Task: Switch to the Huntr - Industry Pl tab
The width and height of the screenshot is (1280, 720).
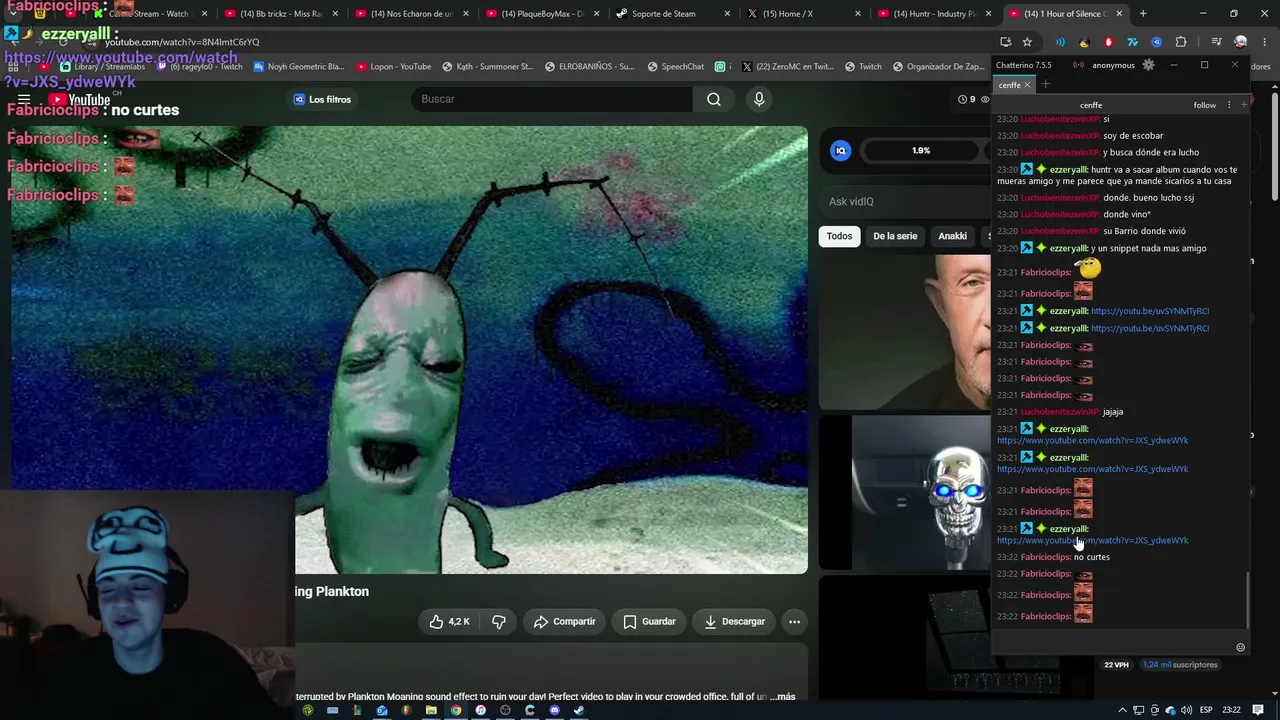Action: [x=935, y=14]
